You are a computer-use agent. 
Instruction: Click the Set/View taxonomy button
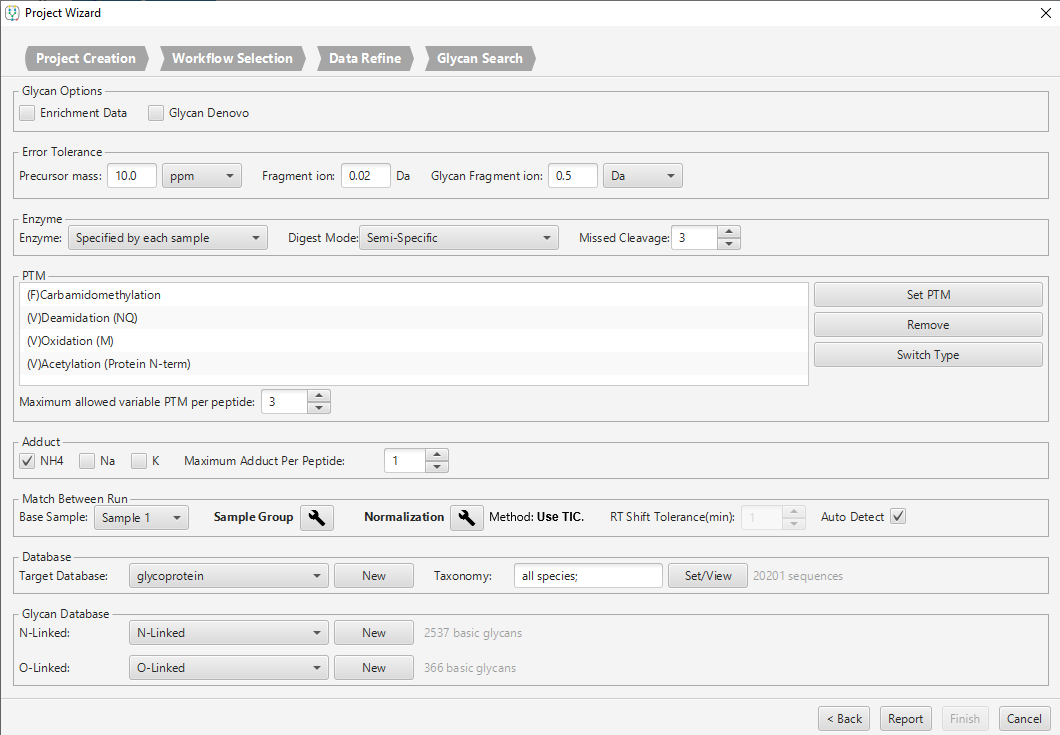(708, 576)
